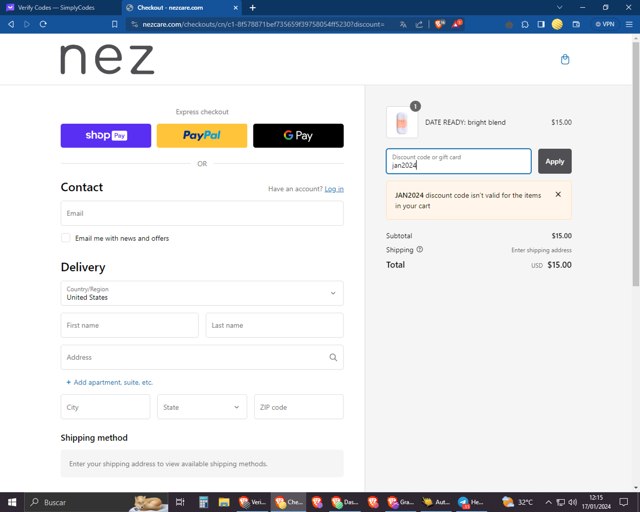Open a new browser tab
The image size is (640, 512).
tap(252, 7)
